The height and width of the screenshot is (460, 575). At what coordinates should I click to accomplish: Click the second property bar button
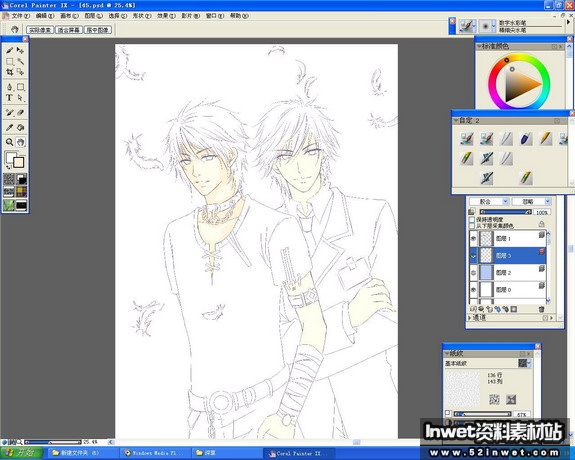pos(69,30)
